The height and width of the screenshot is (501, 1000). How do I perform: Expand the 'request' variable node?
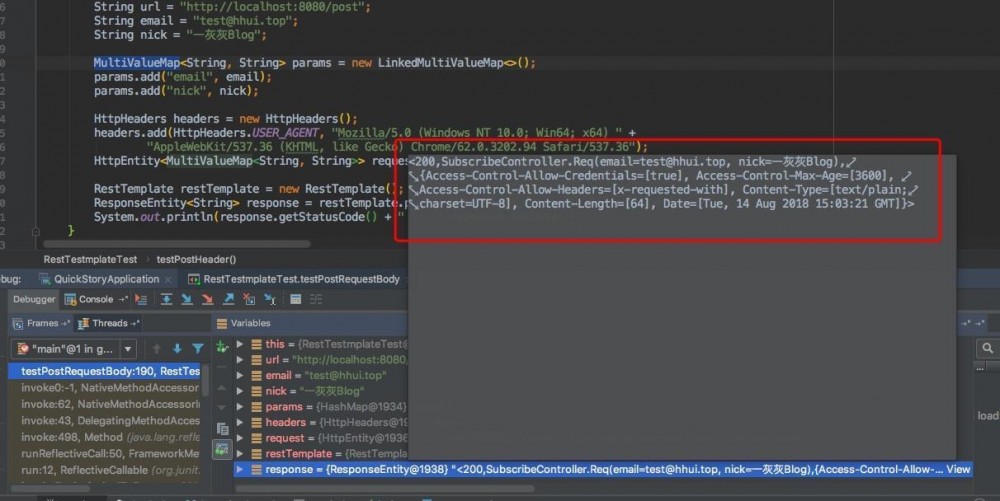pyautogui.click(x=240, y=438)
